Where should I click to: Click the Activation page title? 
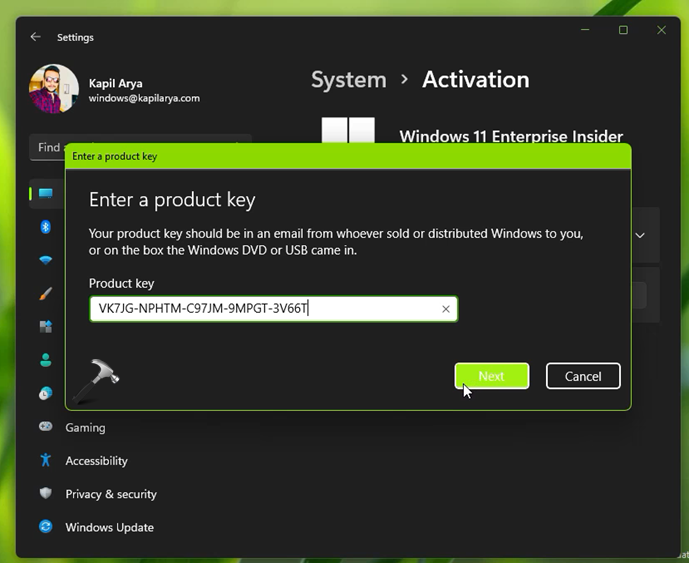tap(476, 80)
